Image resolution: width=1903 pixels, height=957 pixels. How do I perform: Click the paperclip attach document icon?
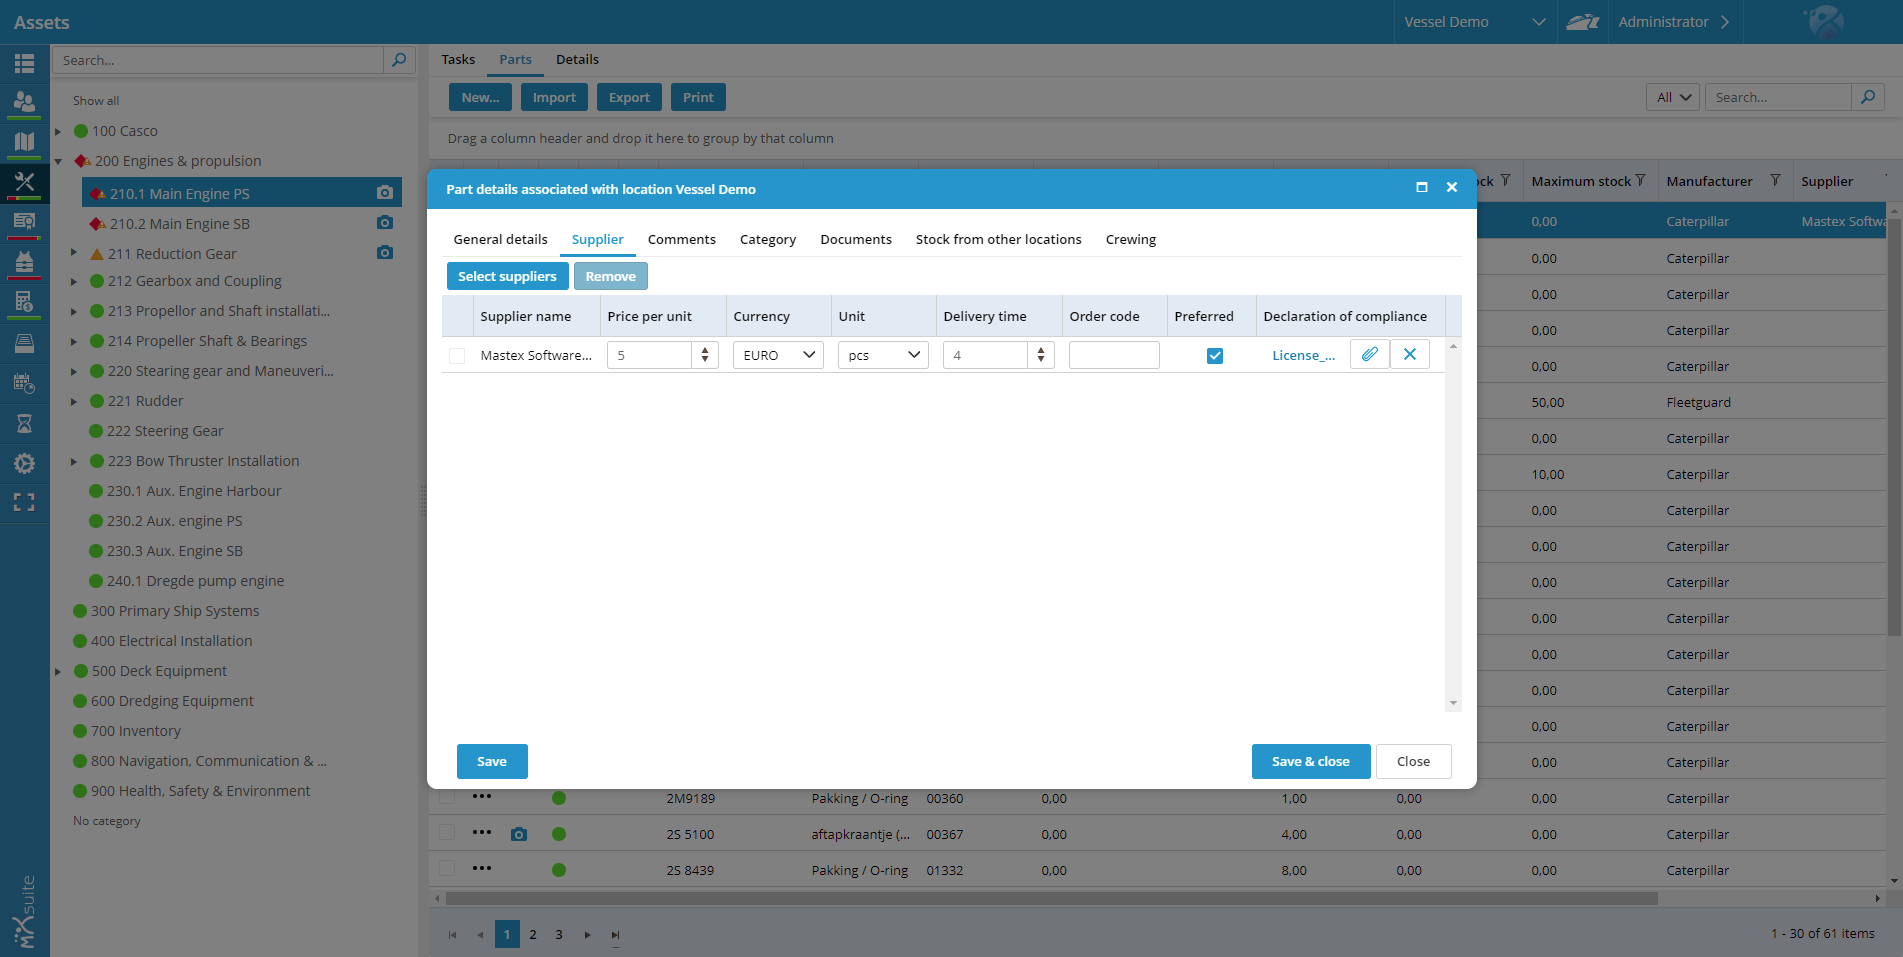[x=1369, y=355]
